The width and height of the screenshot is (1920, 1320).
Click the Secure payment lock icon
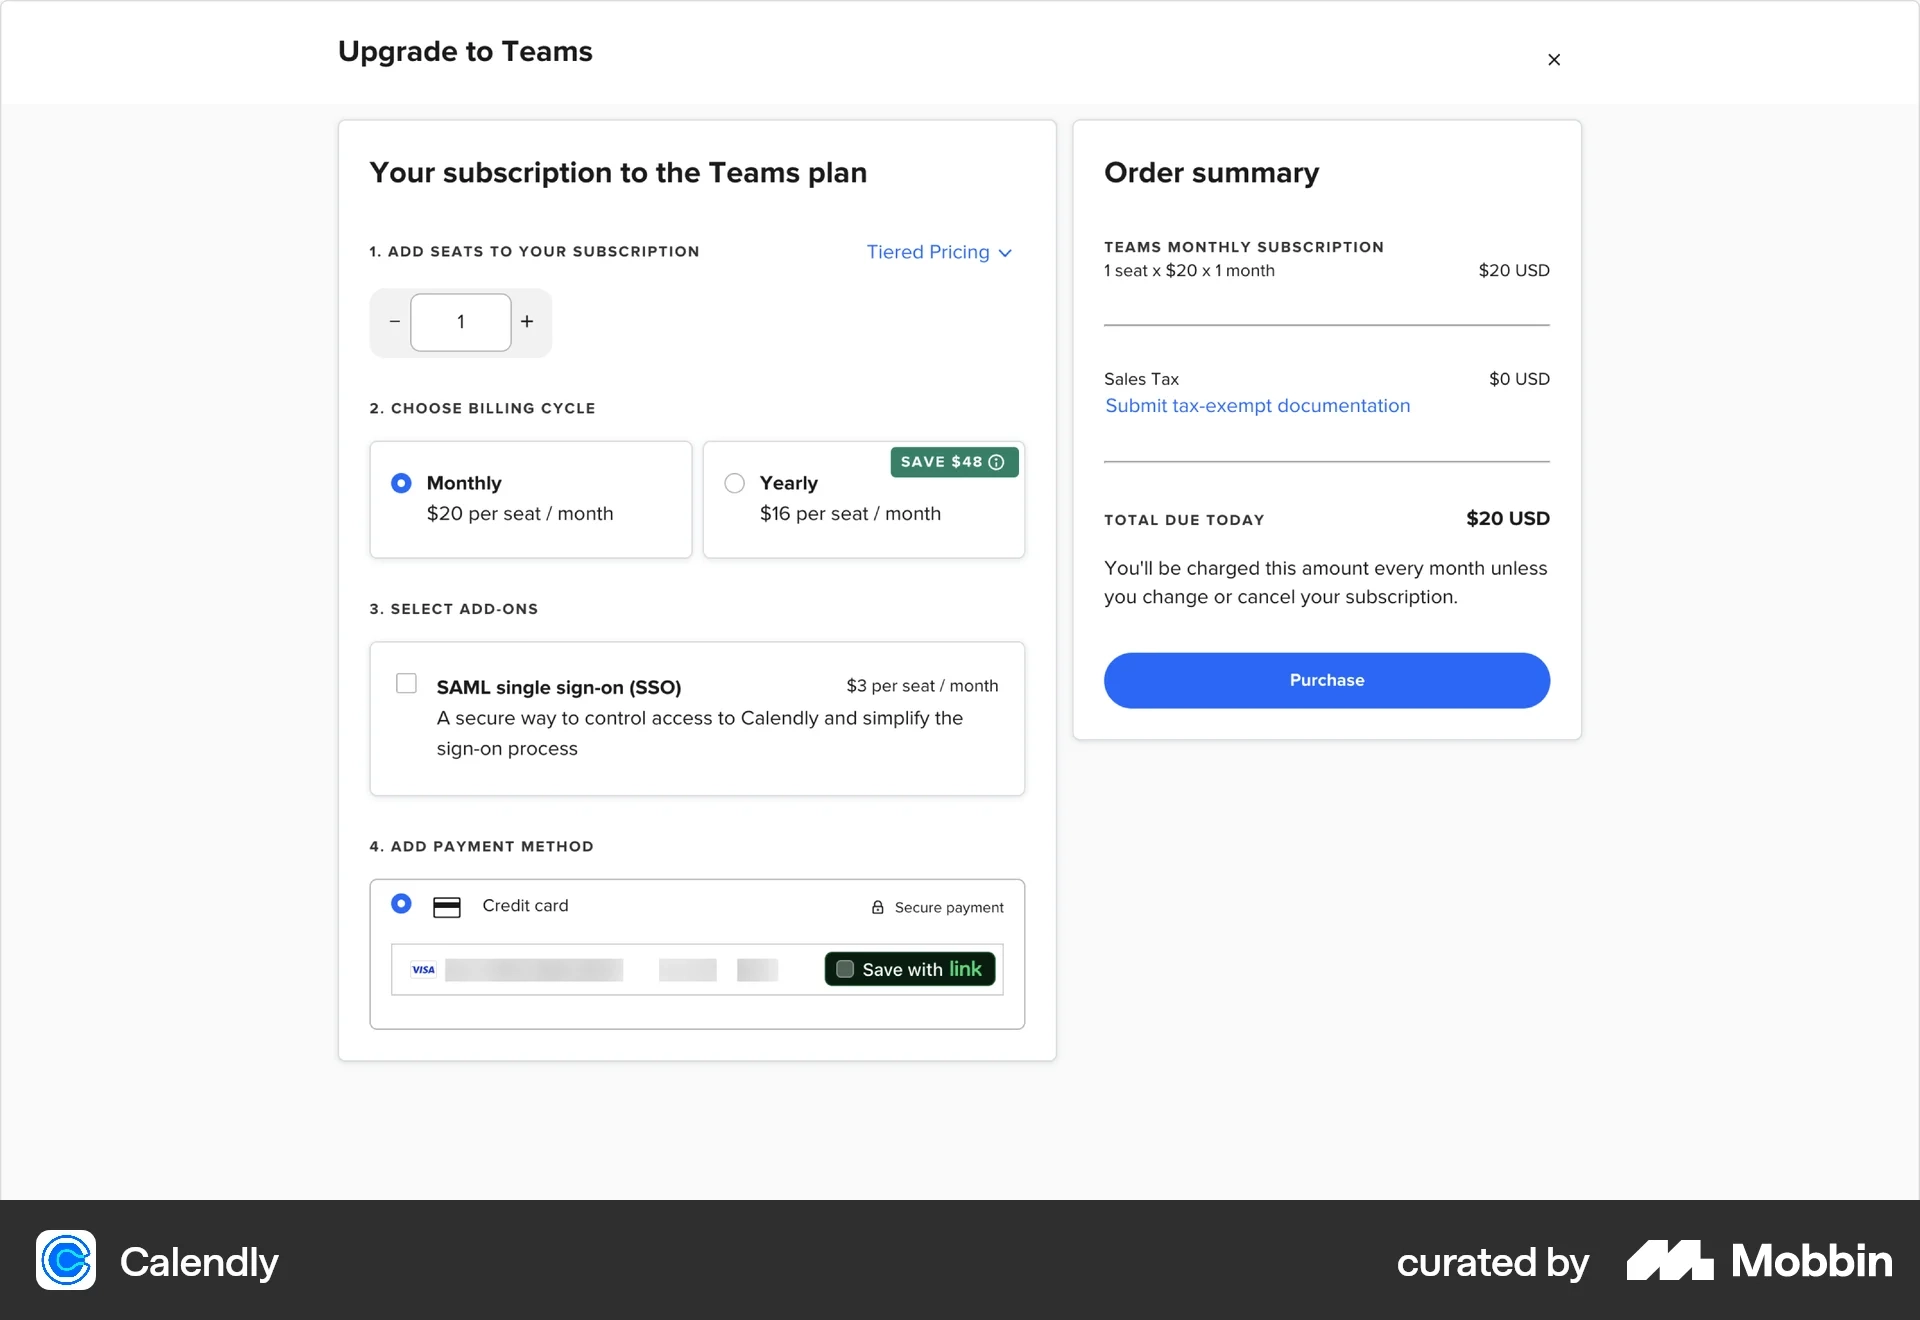878,907
